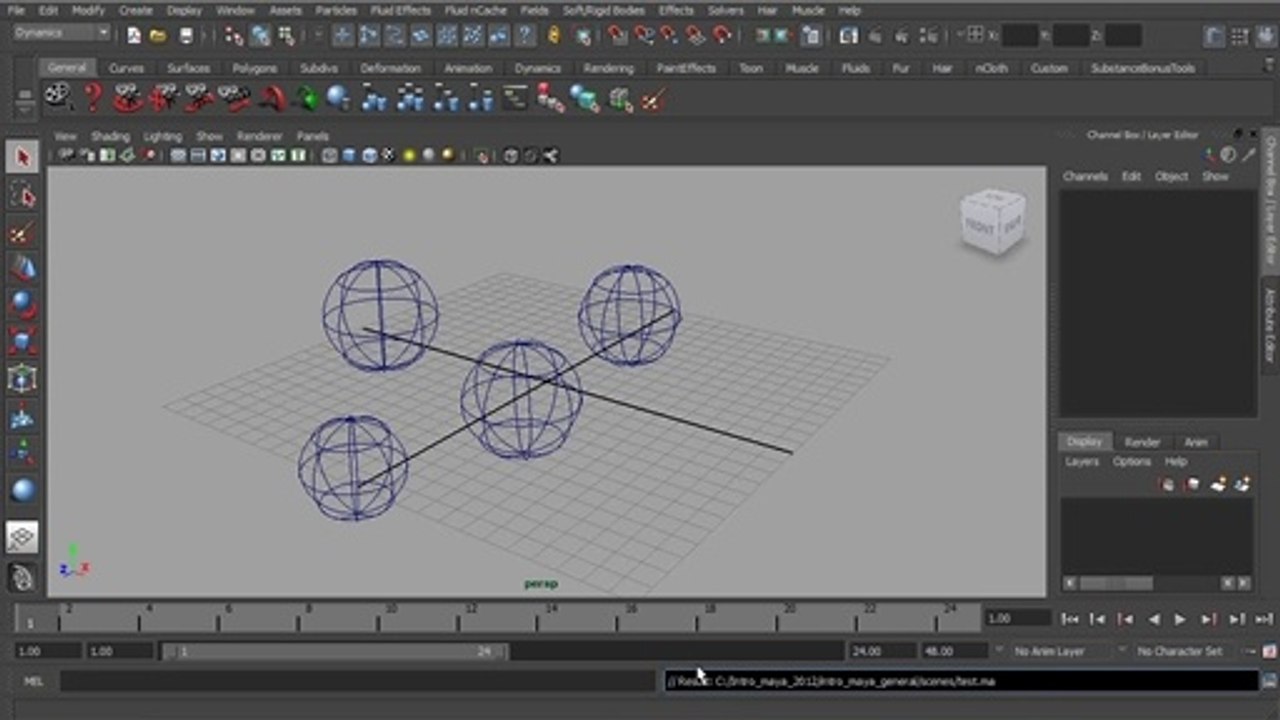
Task: Activate the Select tool arrow
Action: pos(23,157)
